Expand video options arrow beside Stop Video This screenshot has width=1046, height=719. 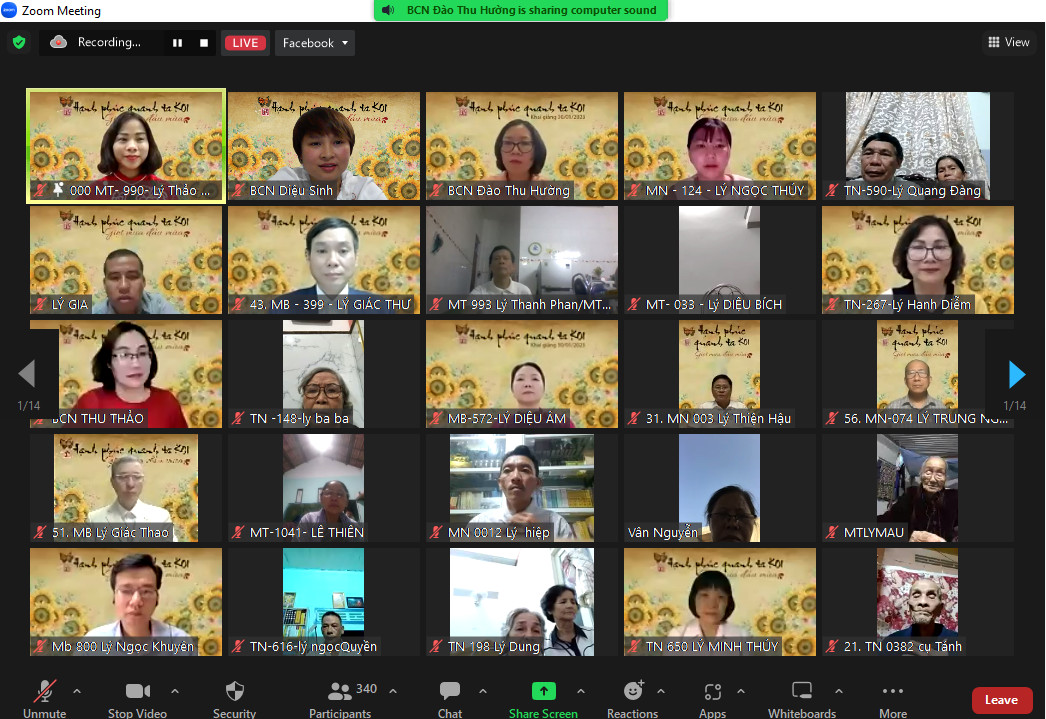click(x=175, y=691)
